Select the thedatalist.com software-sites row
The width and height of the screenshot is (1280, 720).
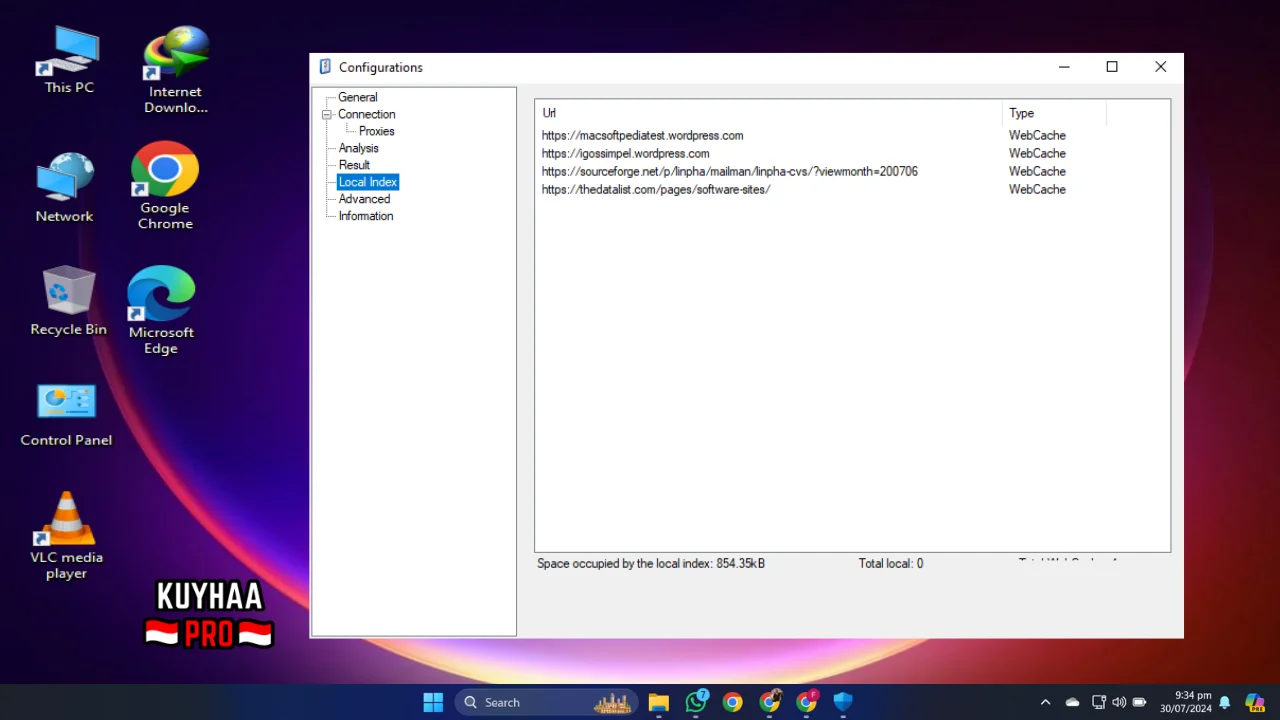(852, 189)
